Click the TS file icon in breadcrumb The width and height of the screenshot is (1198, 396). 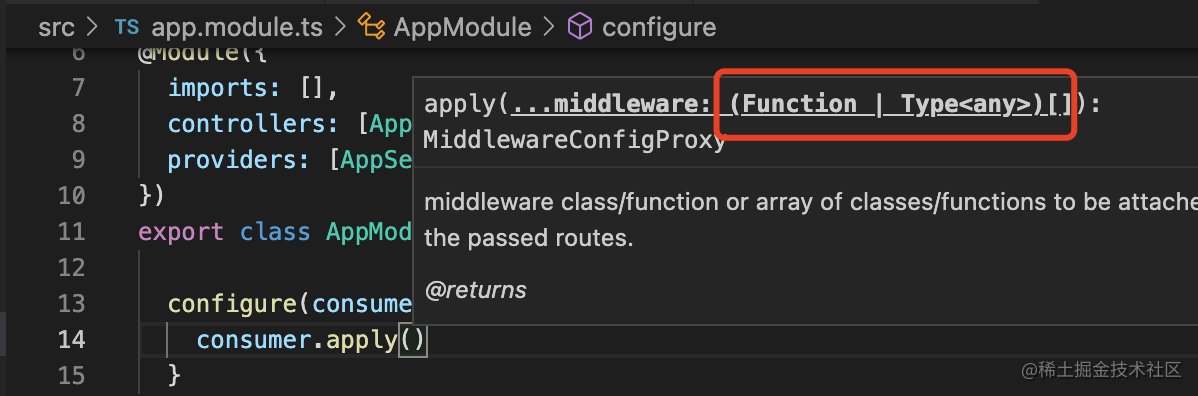click(126, 28)
